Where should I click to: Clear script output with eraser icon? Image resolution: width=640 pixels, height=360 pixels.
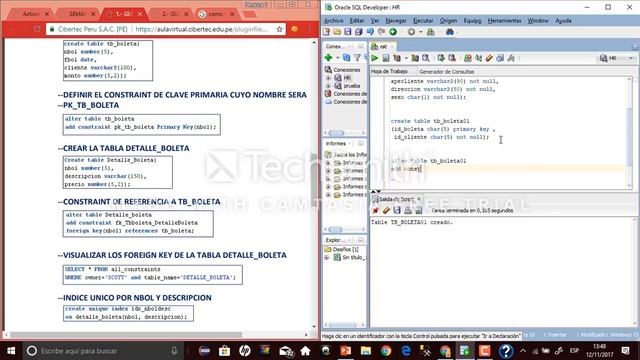[386, 211]
